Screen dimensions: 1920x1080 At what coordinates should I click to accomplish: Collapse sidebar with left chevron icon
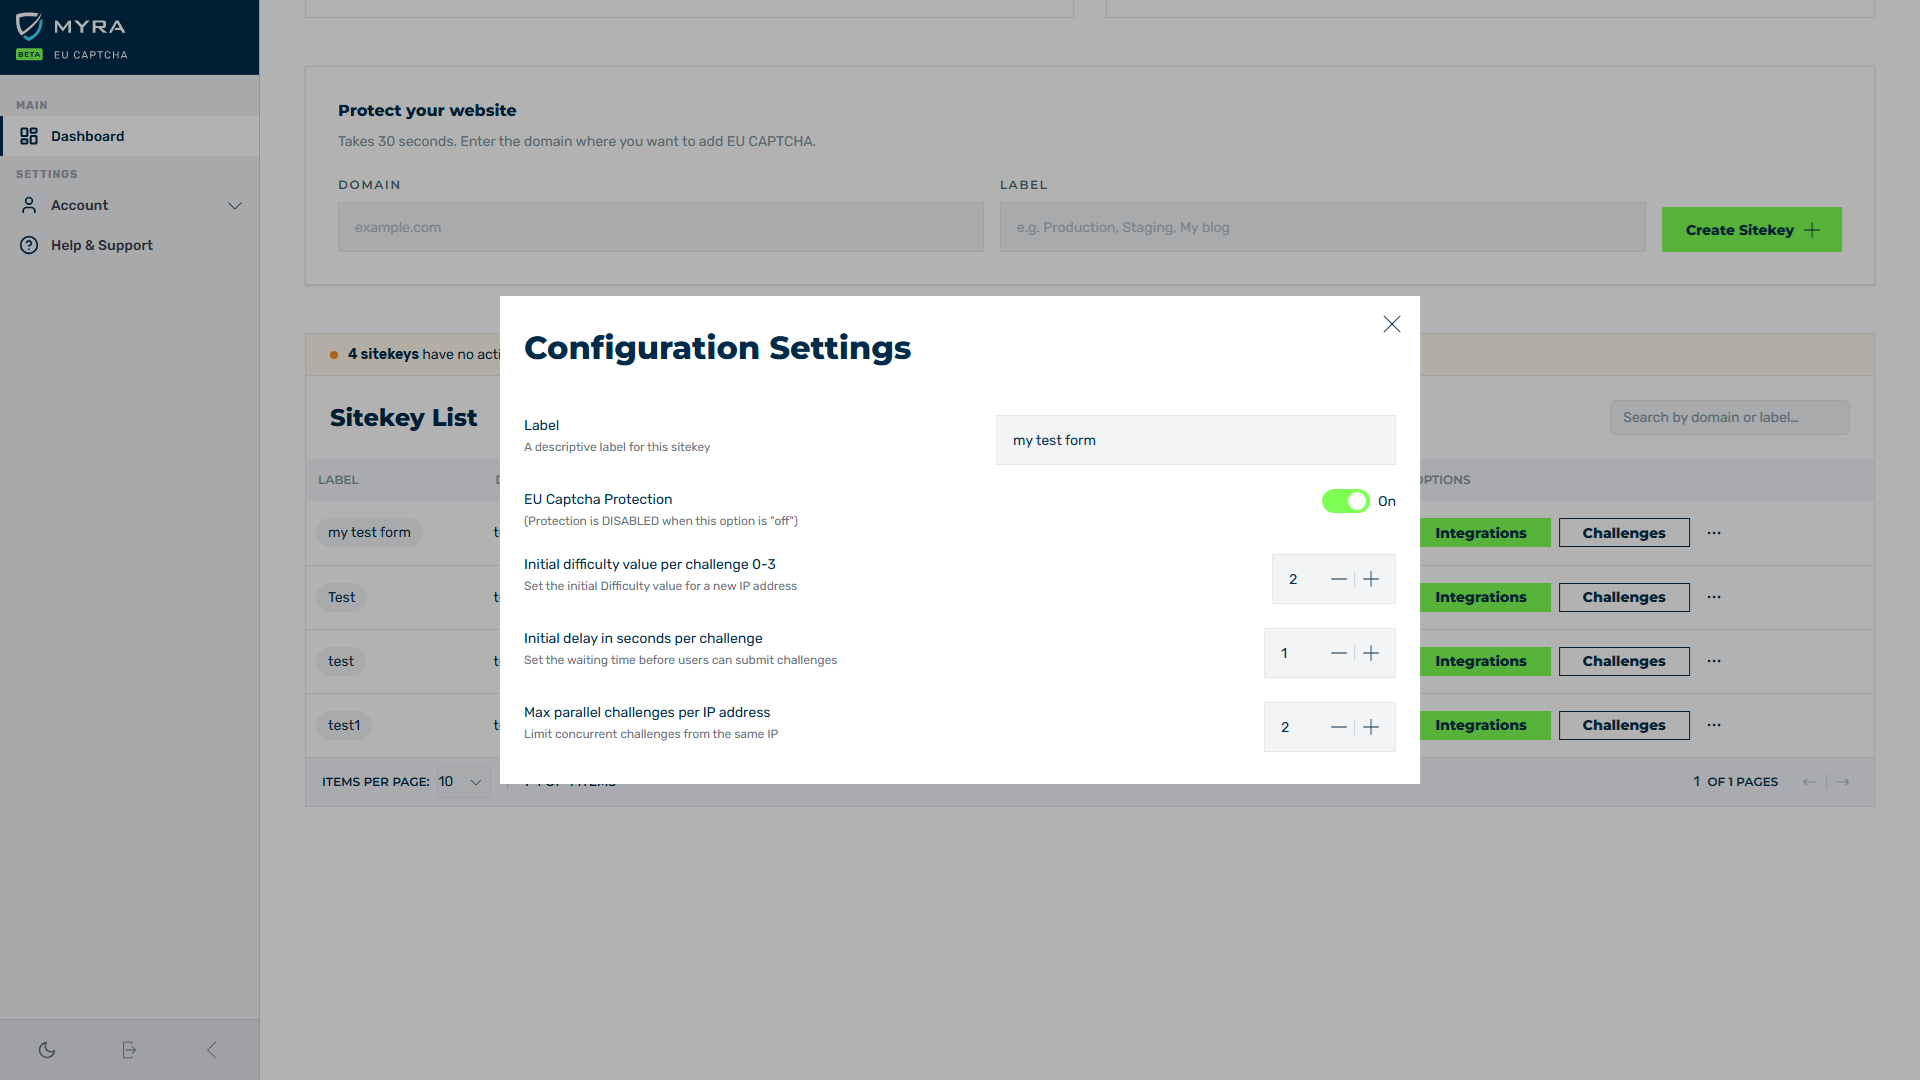[211, 1050]
